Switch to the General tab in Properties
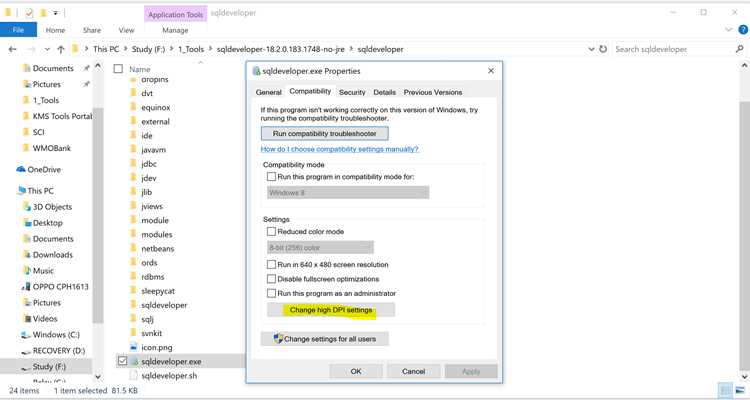 [268, 92]
